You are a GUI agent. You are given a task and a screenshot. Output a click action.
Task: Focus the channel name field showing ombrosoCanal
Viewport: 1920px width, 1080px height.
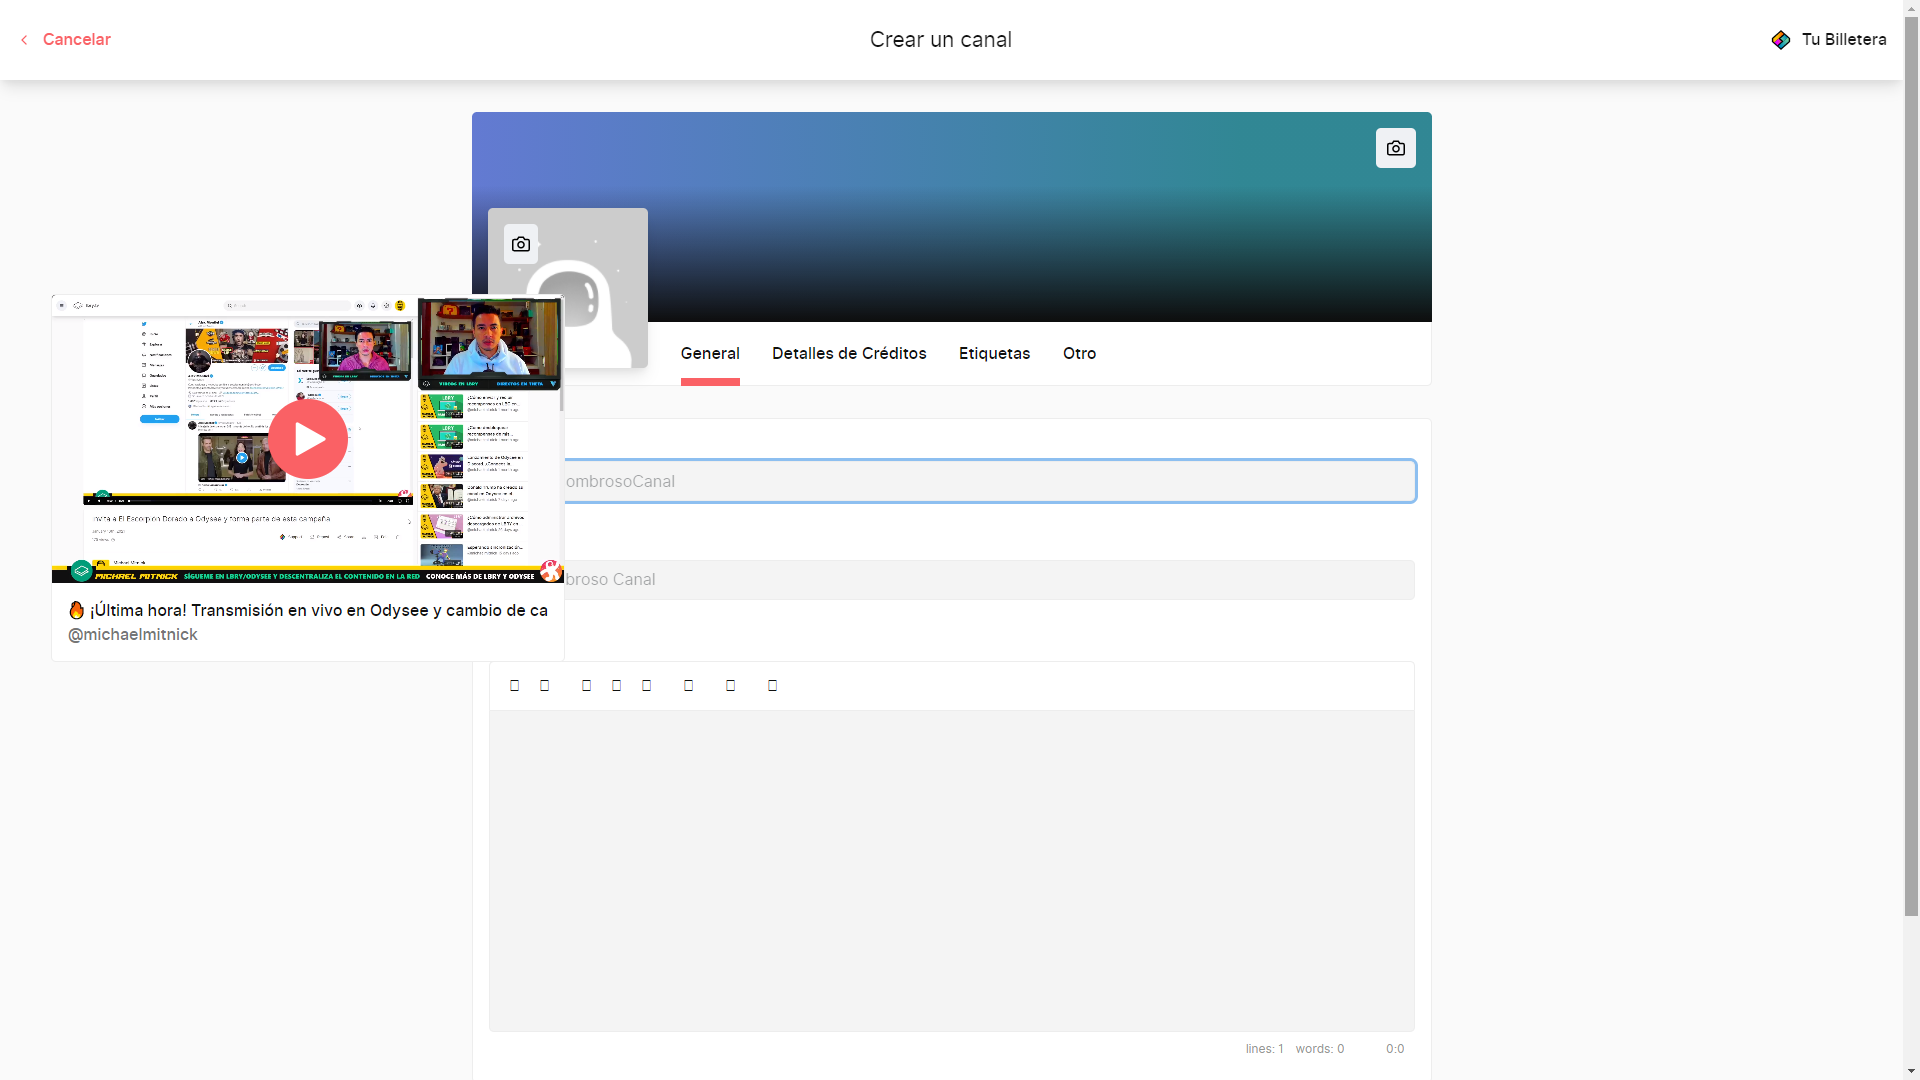985,482
